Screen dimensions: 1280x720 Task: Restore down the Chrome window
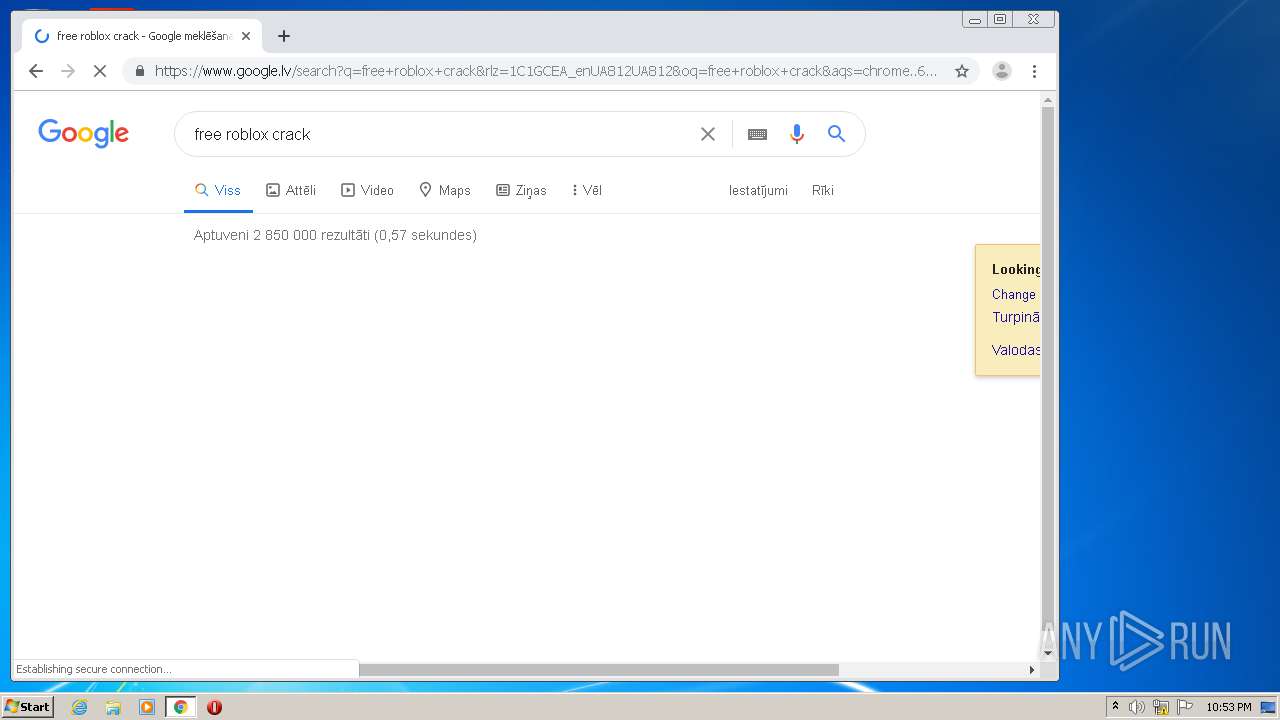[x=1000, y=19]
